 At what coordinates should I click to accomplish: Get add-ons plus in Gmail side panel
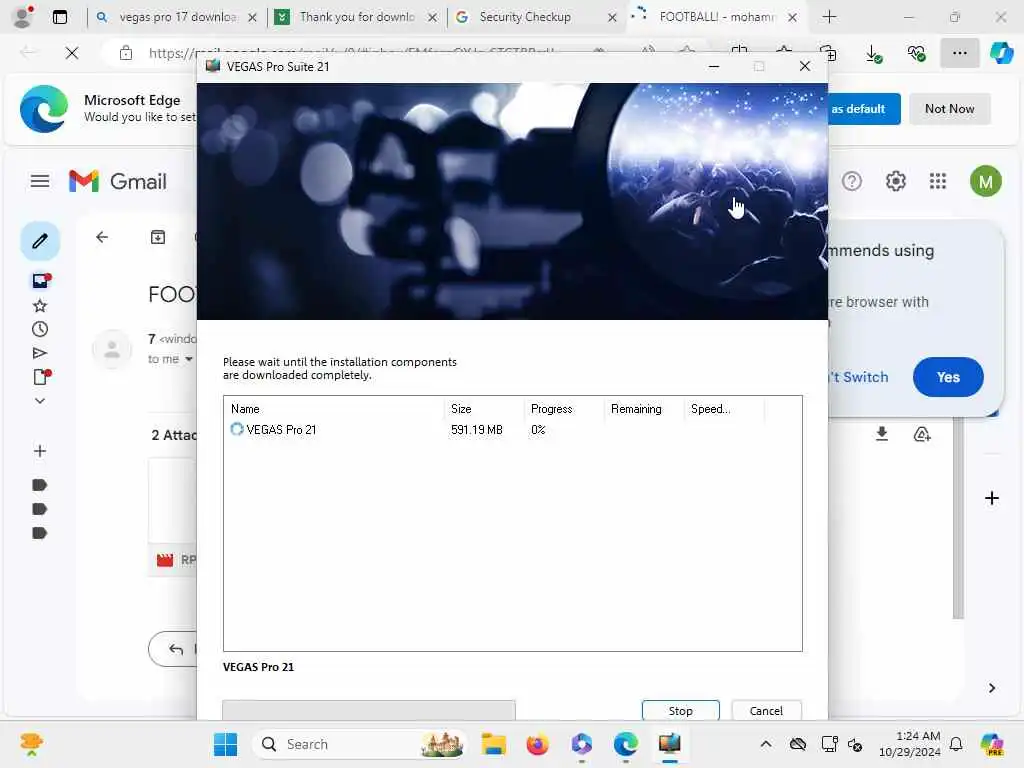pyautogui.click(x=991, y=498)
